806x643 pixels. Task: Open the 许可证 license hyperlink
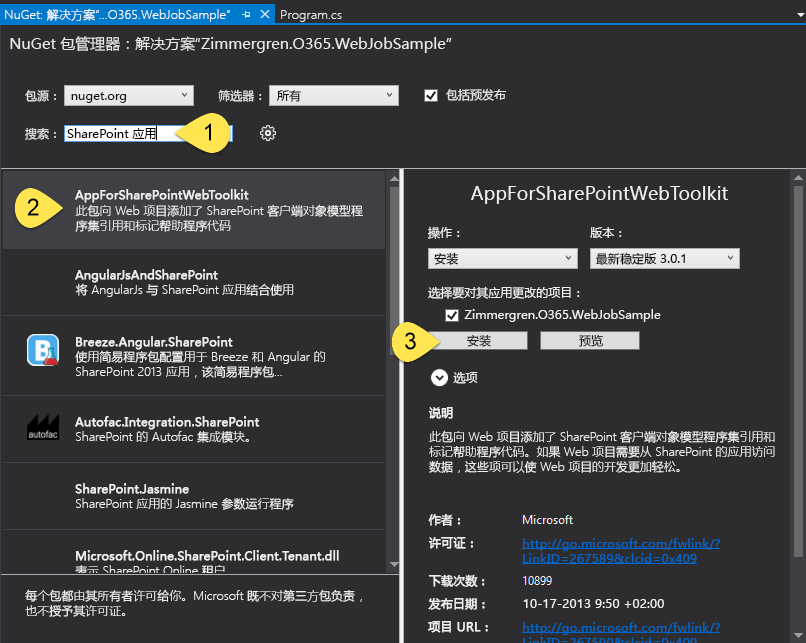621,549
